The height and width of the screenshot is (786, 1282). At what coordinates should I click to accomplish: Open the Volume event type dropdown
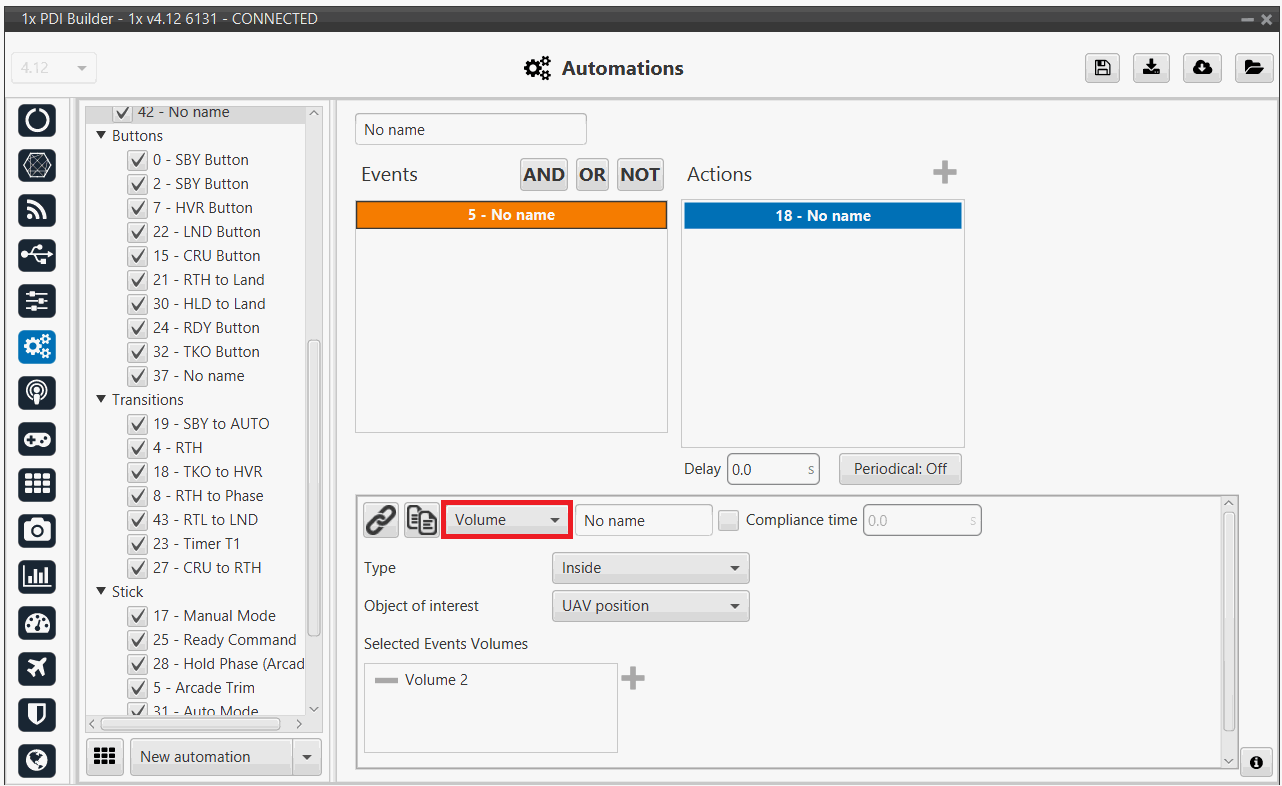[x=506, y=520]
